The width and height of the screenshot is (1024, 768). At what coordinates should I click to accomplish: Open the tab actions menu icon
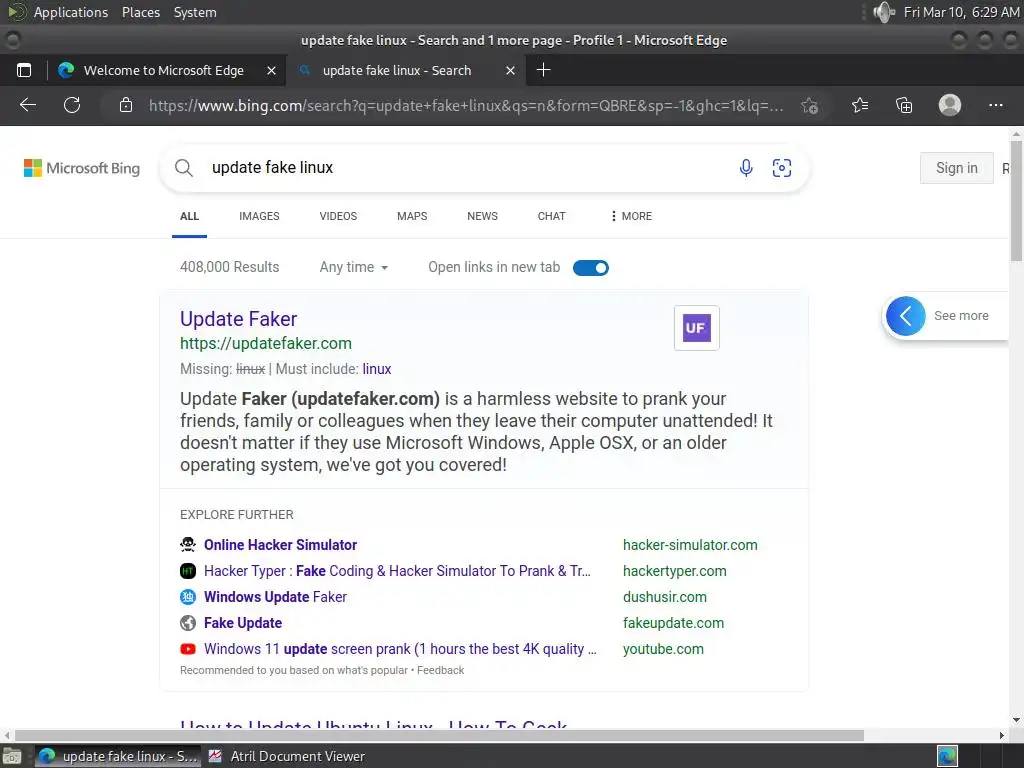24,70
